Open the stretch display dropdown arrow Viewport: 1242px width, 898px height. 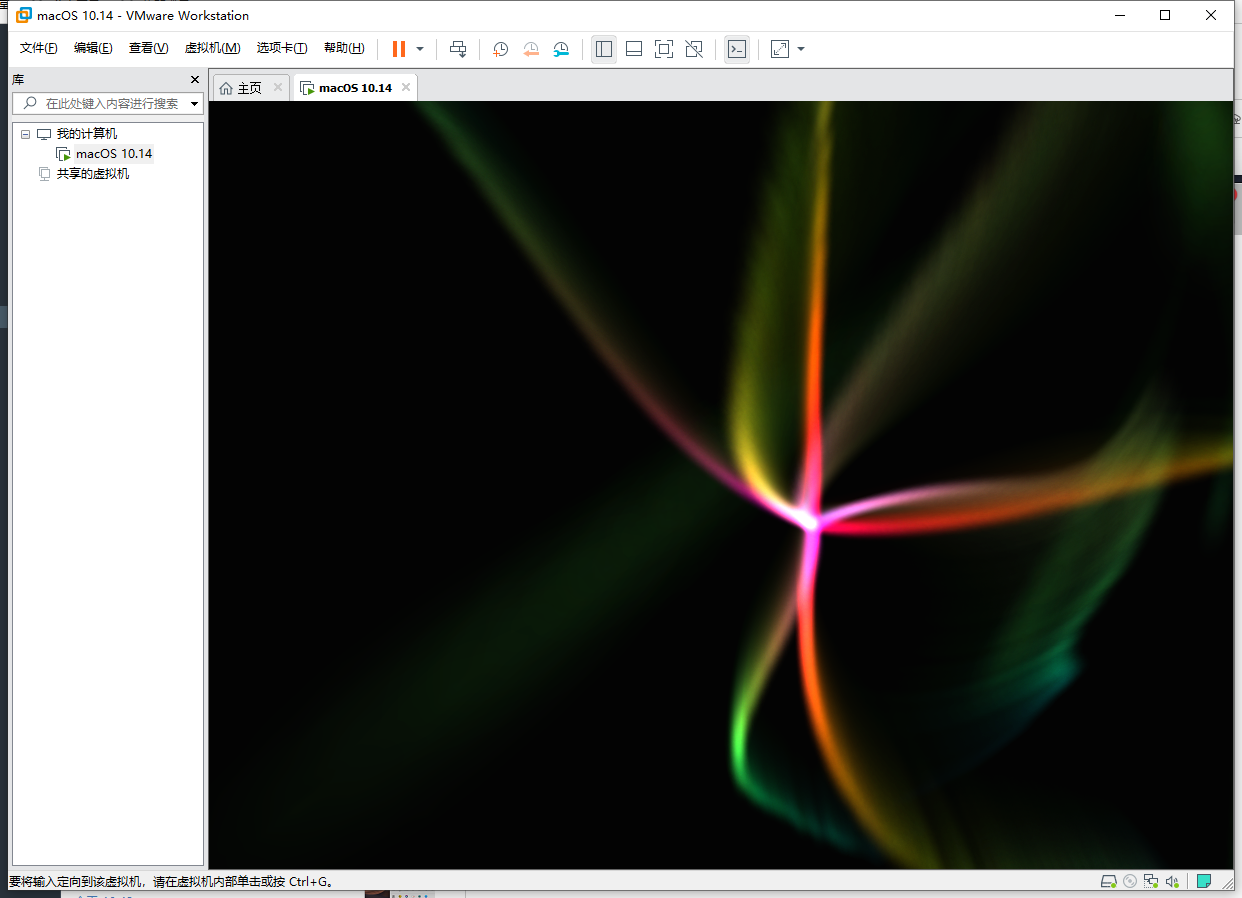tap(801, 49)
